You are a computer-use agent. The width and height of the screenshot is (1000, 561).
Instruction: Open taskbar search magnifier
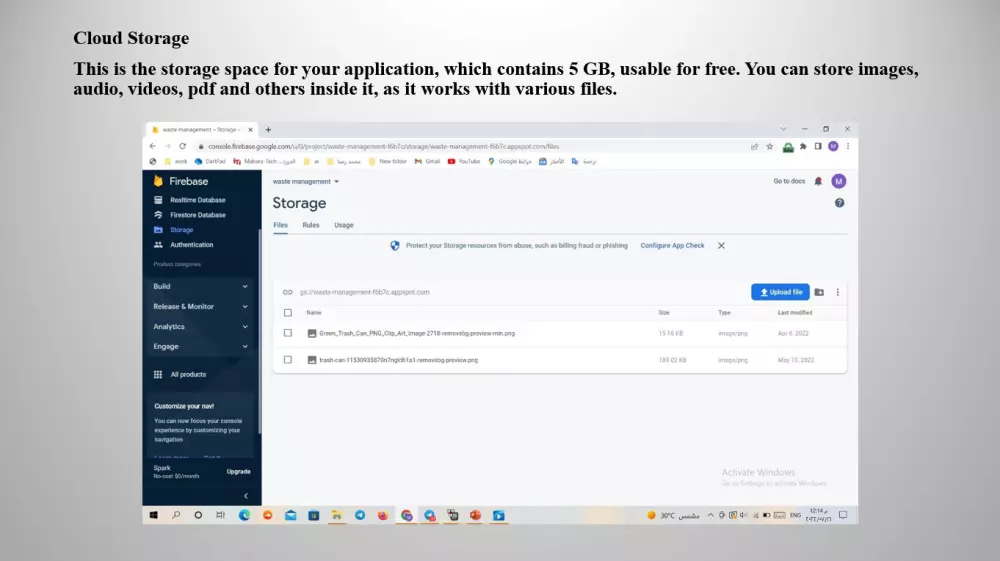point(176,515)
